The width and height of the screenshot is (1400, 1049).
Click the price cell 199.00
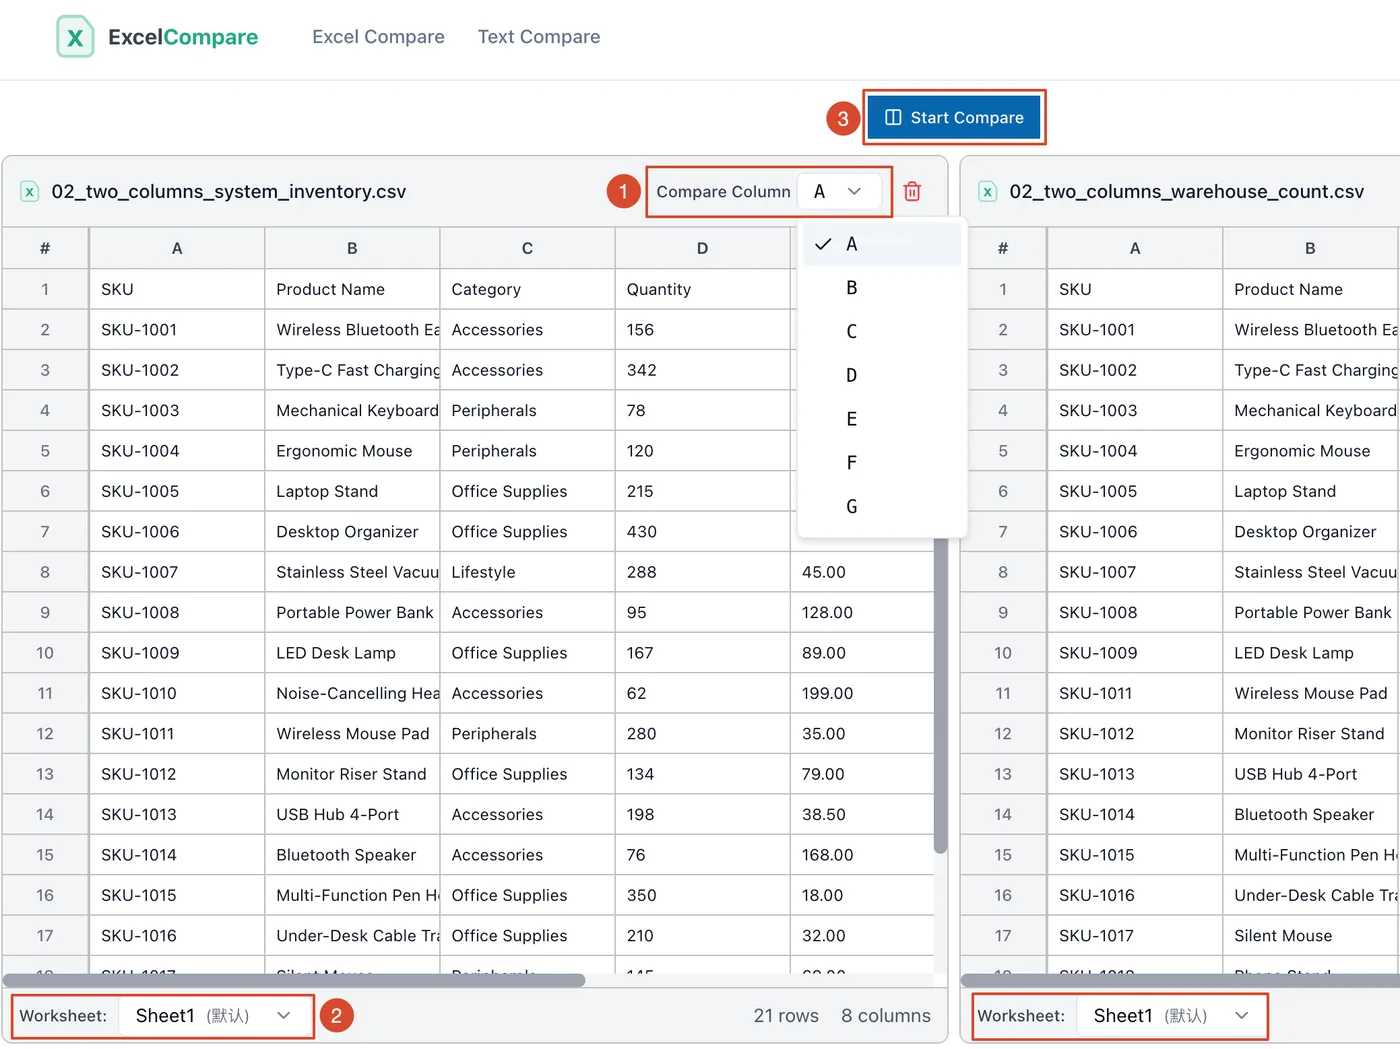[862, 694]
